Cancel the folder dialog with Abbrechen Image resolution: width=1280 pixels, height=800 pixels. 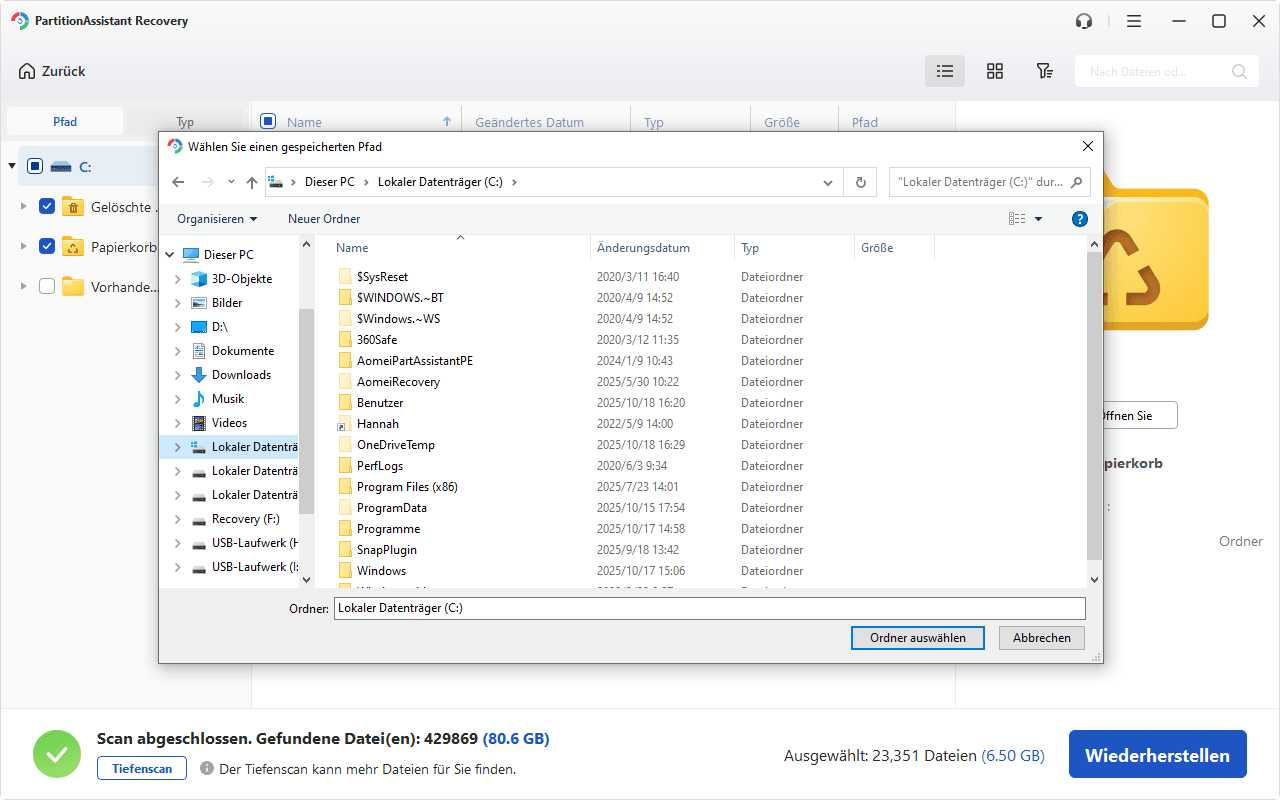[1042, 638]
